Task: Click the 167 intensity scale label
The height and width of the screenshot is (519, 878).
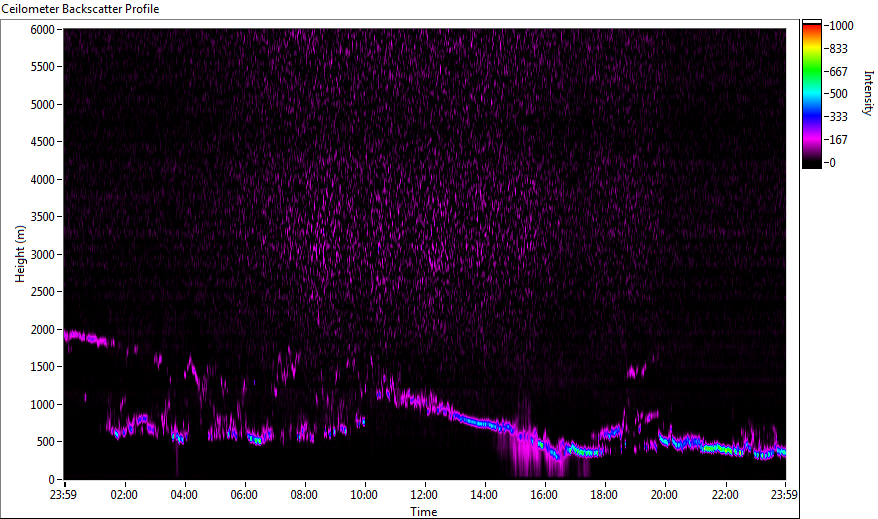Action: pyautogui.click(x=838, y=140)
